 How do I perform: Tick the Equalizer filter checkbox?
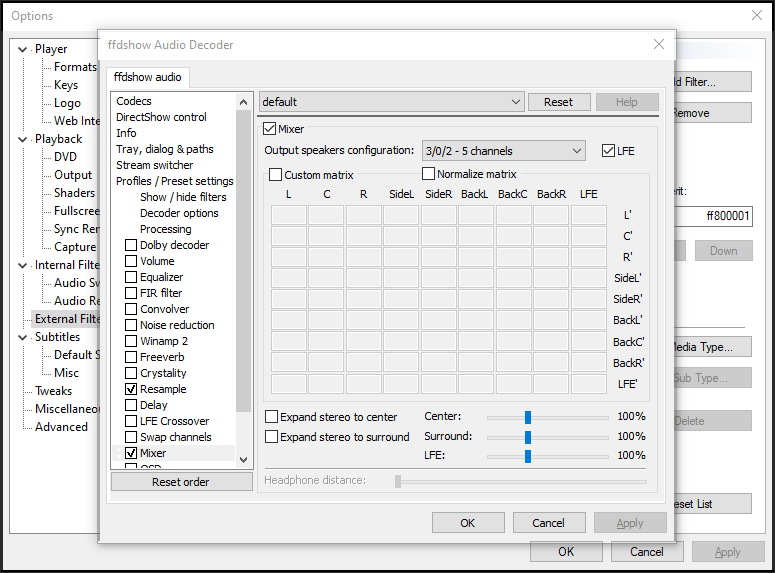pos(131,277)
